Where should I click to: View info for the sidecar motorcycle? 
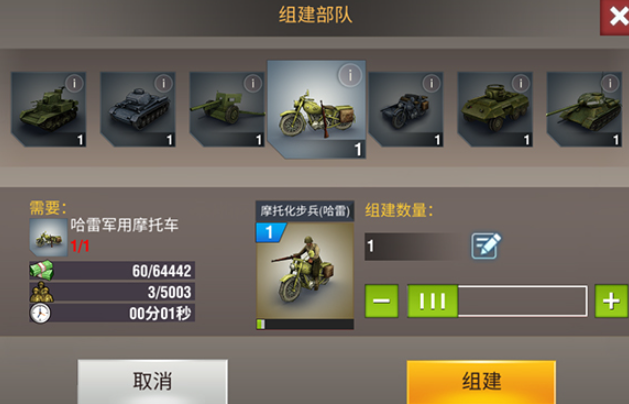(x=432, y=83)
